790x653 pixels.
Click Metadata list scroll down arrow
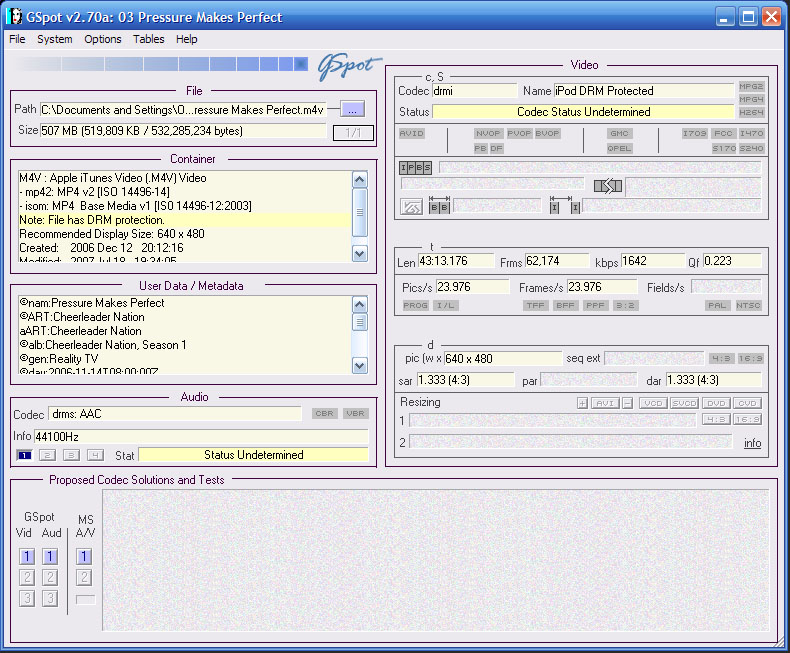pos(360,365)
